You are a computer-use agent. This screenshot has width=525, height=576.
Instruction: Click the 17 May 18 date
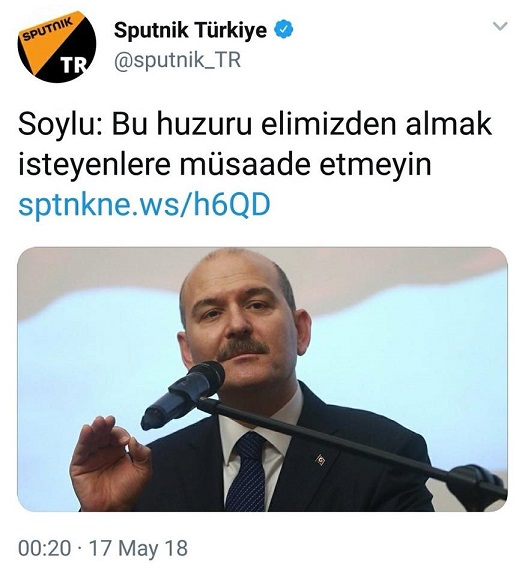[x=139, y=548]
